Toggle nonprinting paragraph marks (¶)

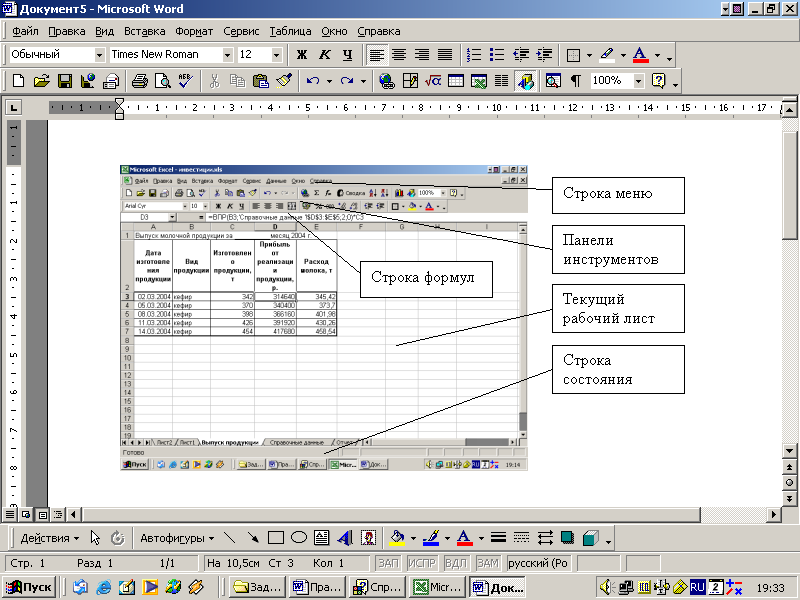[x=576, y=81]
